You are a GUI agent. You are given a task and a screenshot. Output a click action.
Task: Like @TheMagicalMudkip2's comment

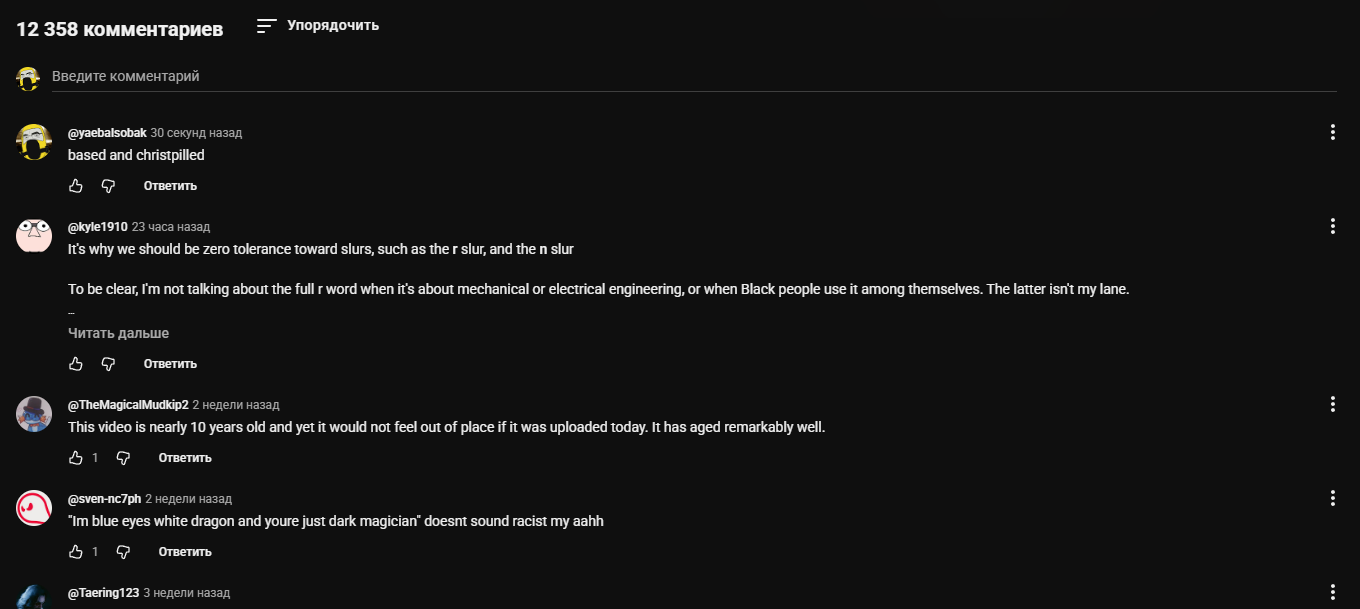click(x=76, y=458)
